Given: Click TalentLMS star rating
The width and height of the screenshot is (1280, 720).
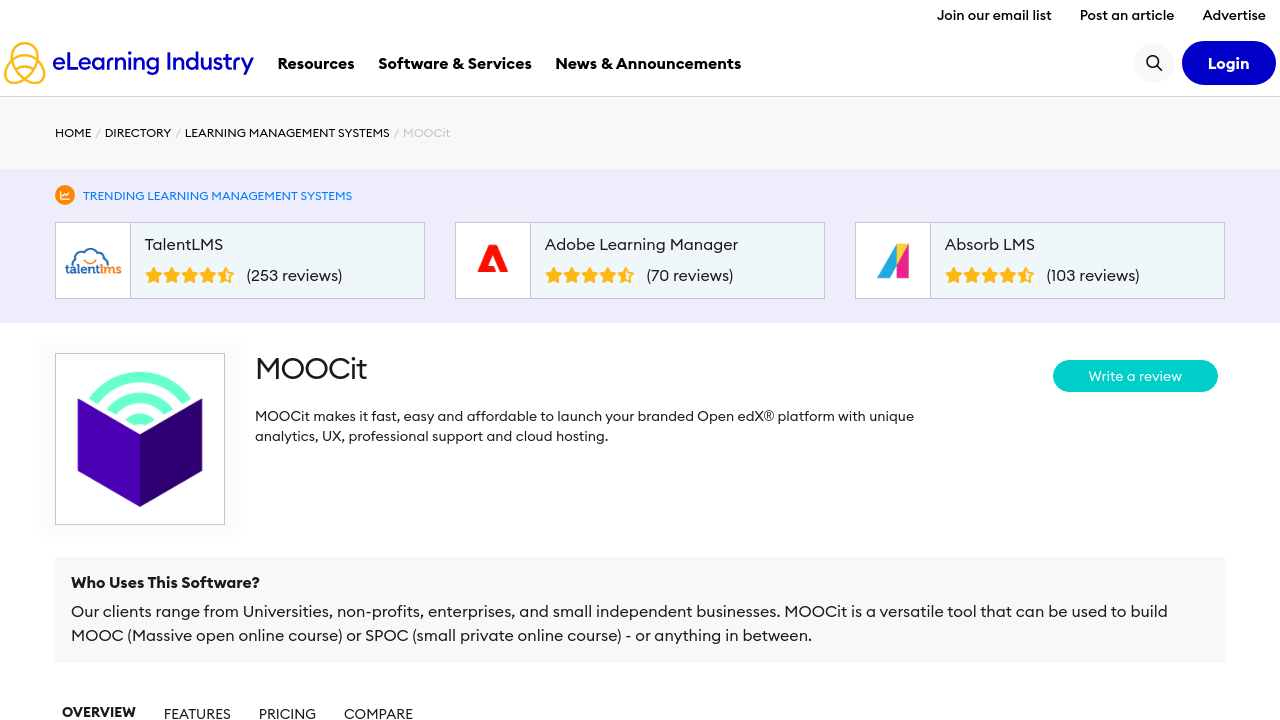Looking at the screenshot, I should point(190,276).
